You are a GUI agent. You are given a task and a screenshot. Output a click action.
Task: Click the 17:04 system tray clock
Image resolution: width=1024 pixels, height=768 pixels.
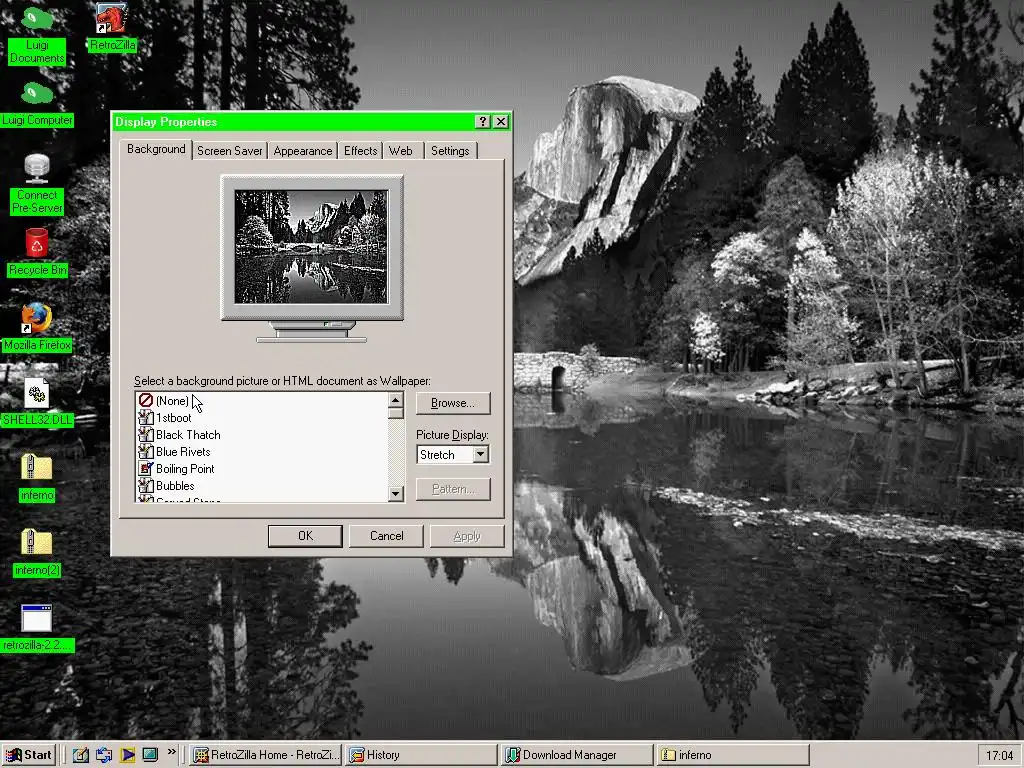pyautogui.click(x=999, y=756)
